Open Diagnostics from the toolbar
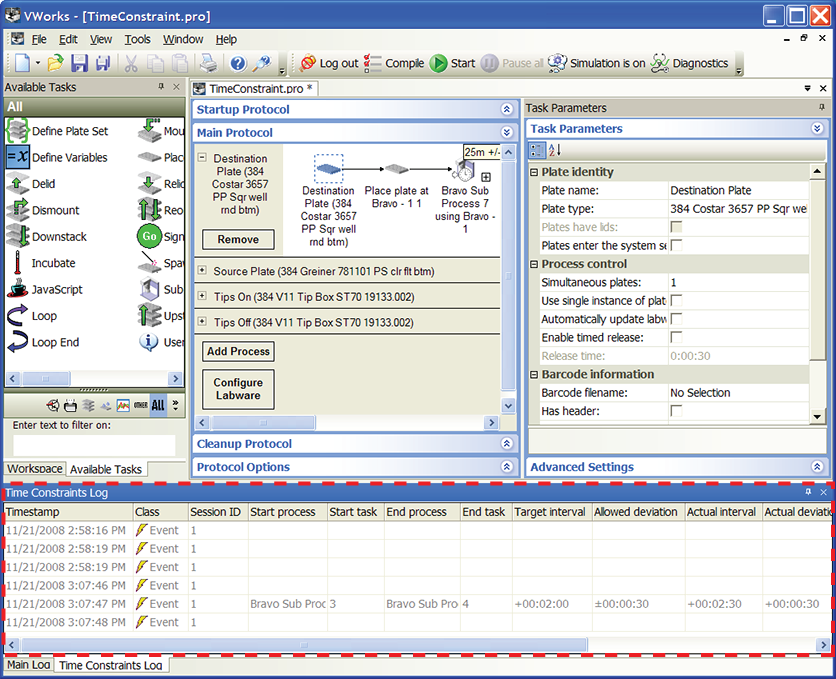Viewport: 836px width, 679px height. click(x=659, y=63)
